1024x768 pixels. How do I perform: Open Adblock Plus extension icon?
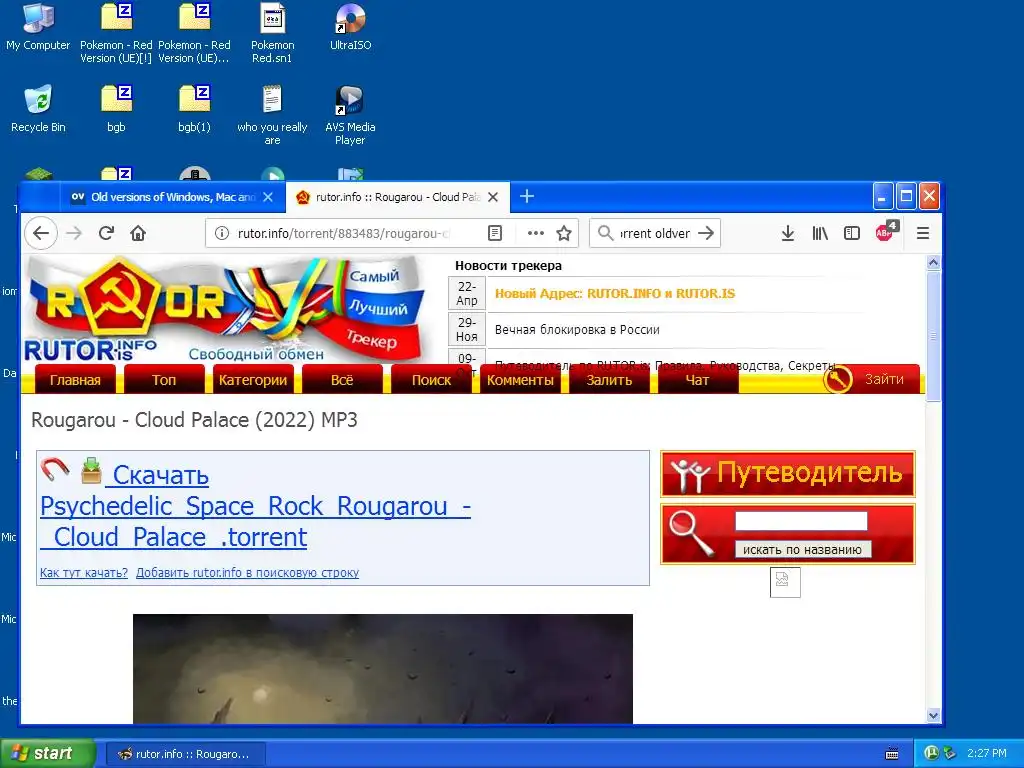click(x=886, y=231)
